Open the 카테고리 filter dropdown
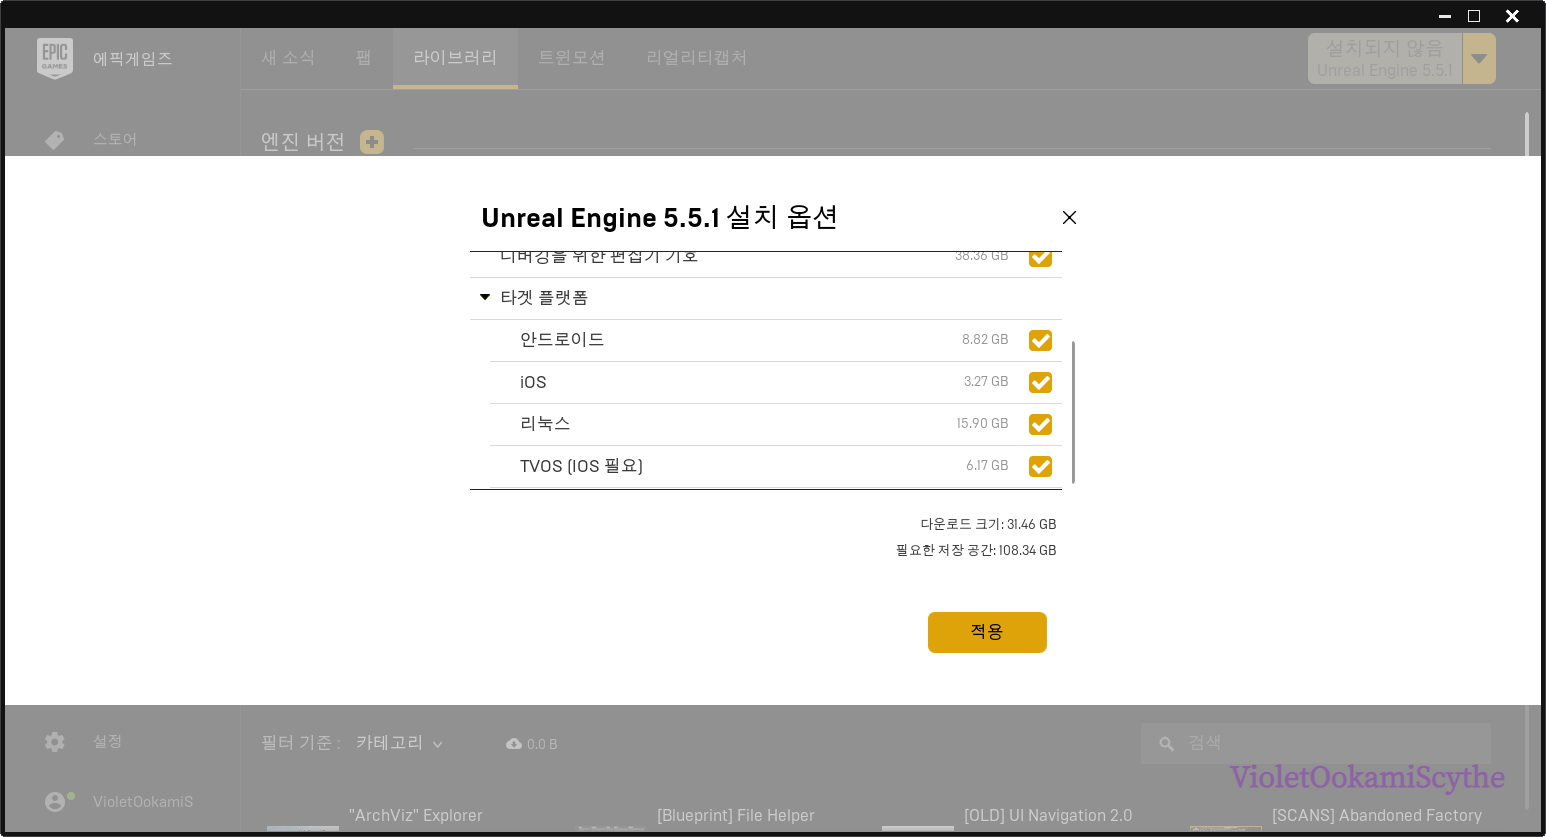The width and height of the screenshot is (1546, 837). (x=399, y=743)
